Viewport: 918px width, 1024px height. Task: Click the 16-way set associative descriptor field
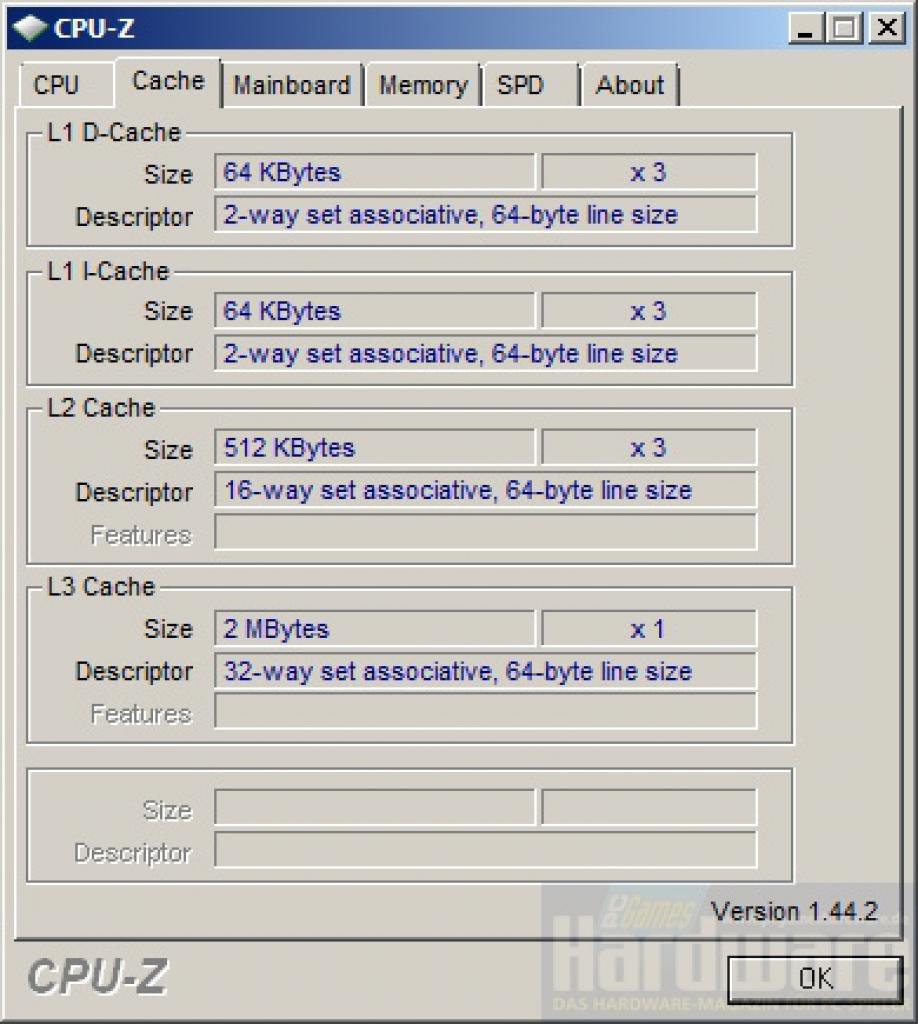tap(485, 490)
